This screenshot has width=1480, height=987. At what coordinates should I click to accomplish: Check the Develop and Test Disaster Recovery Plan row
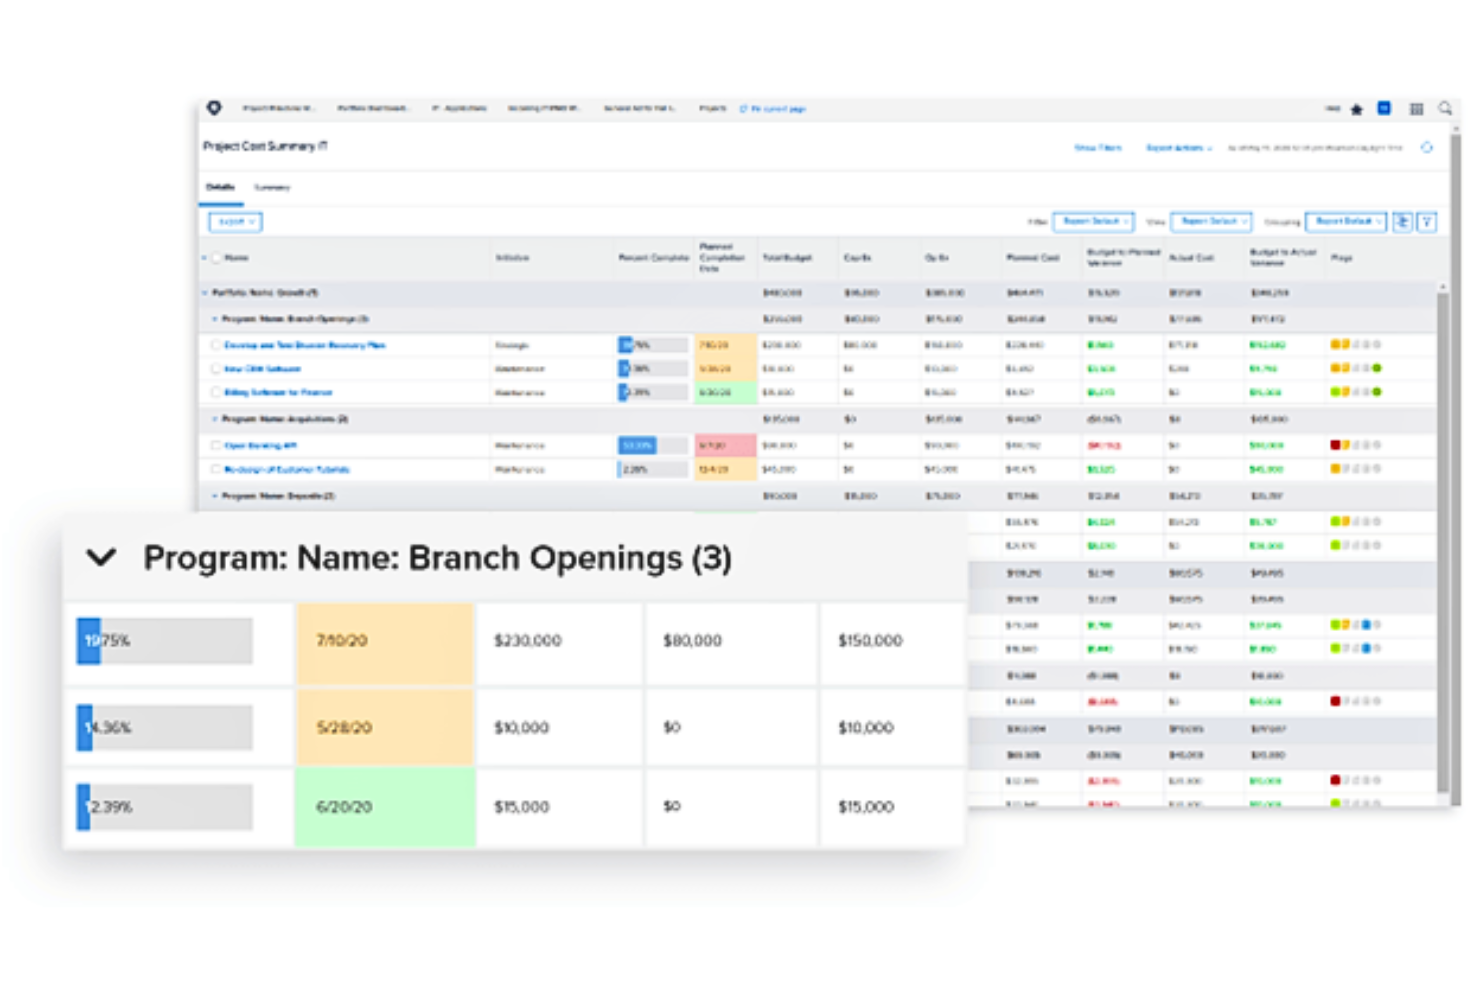pyautogui.click(x=216, y=345)
